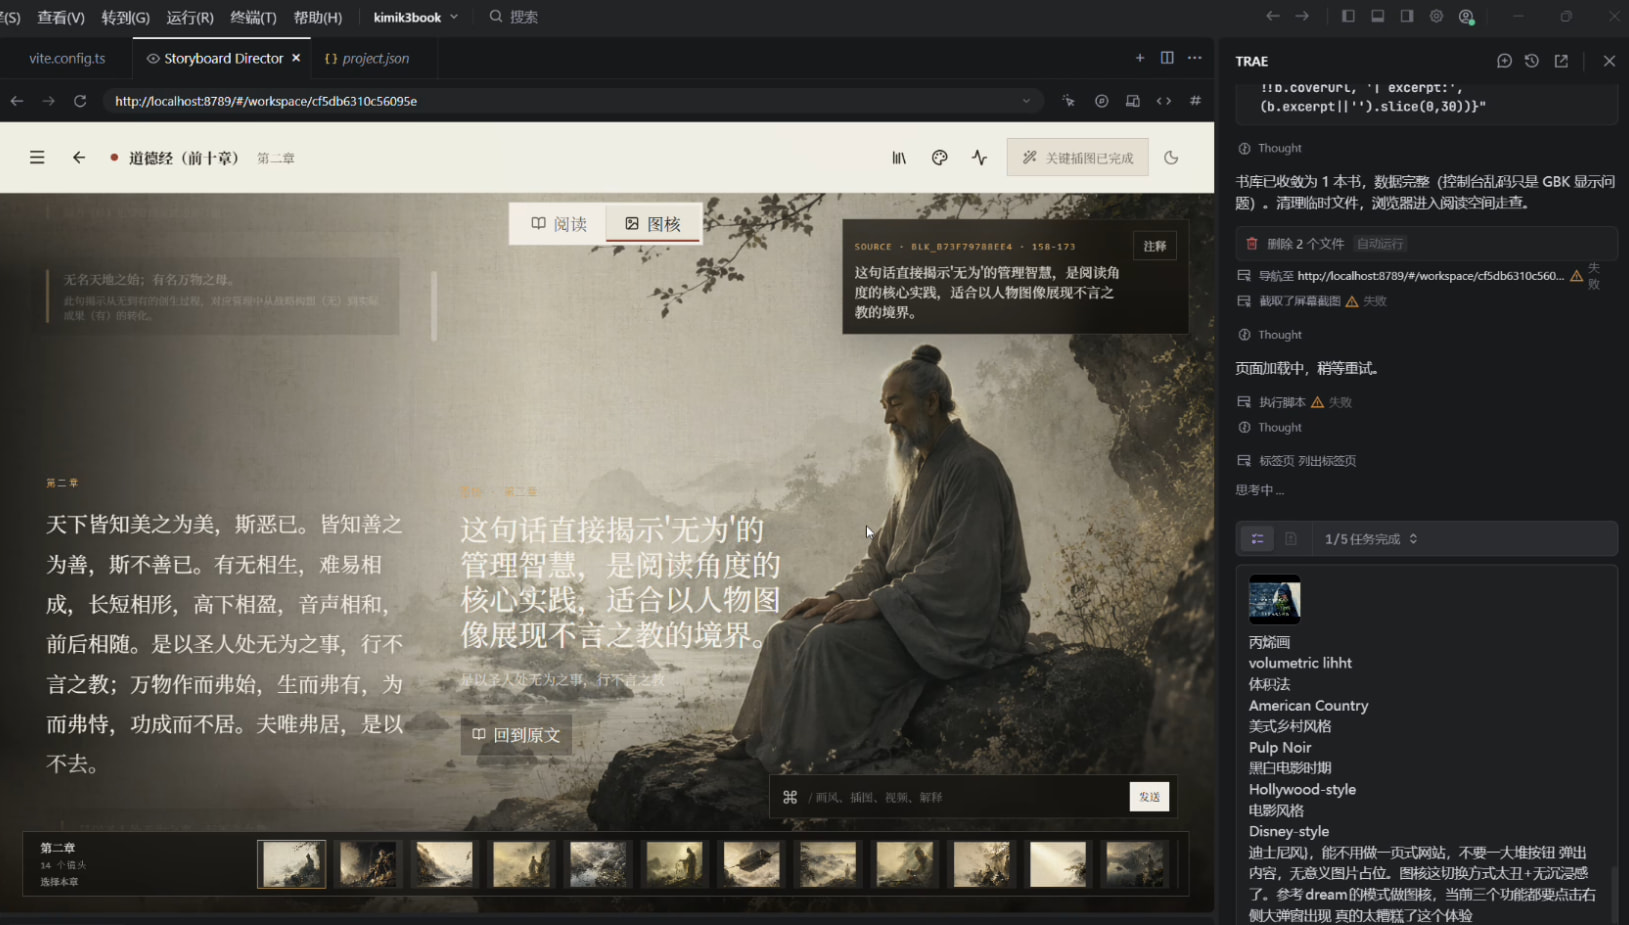Split the editor with the split icon

(x=1167, y=58)
